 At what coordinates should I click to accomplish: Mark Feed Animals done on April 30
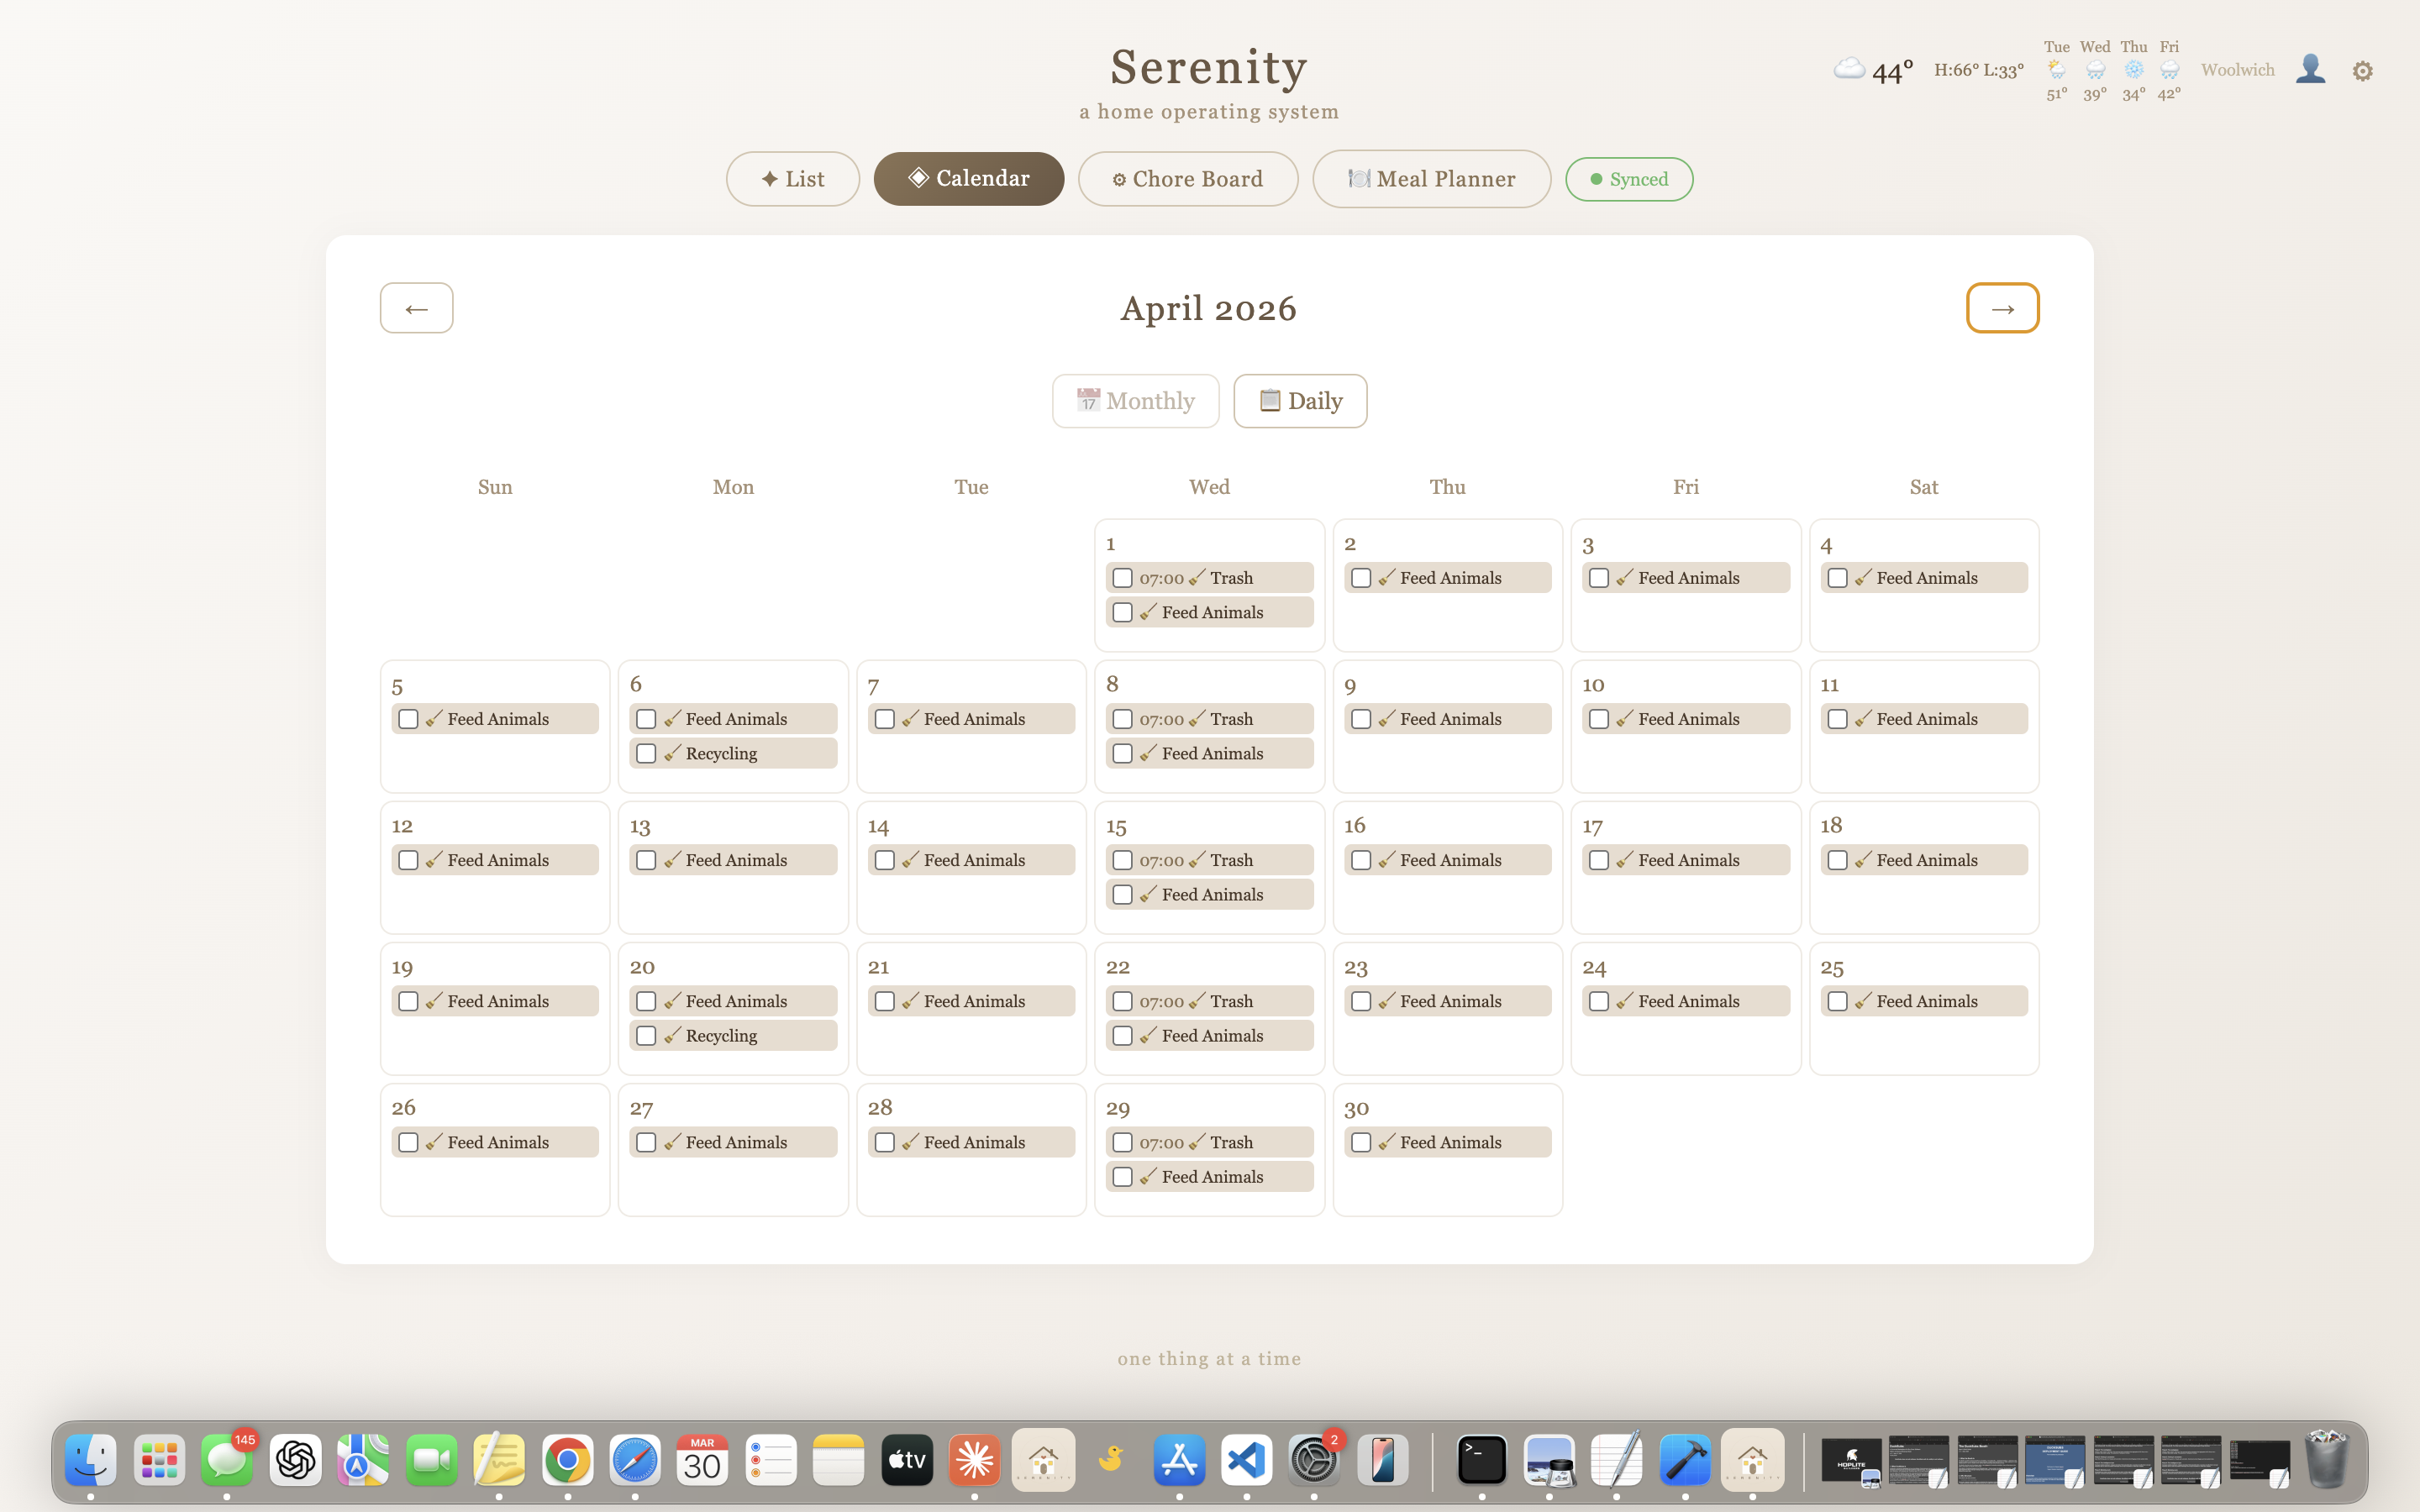[1361, 1142]
